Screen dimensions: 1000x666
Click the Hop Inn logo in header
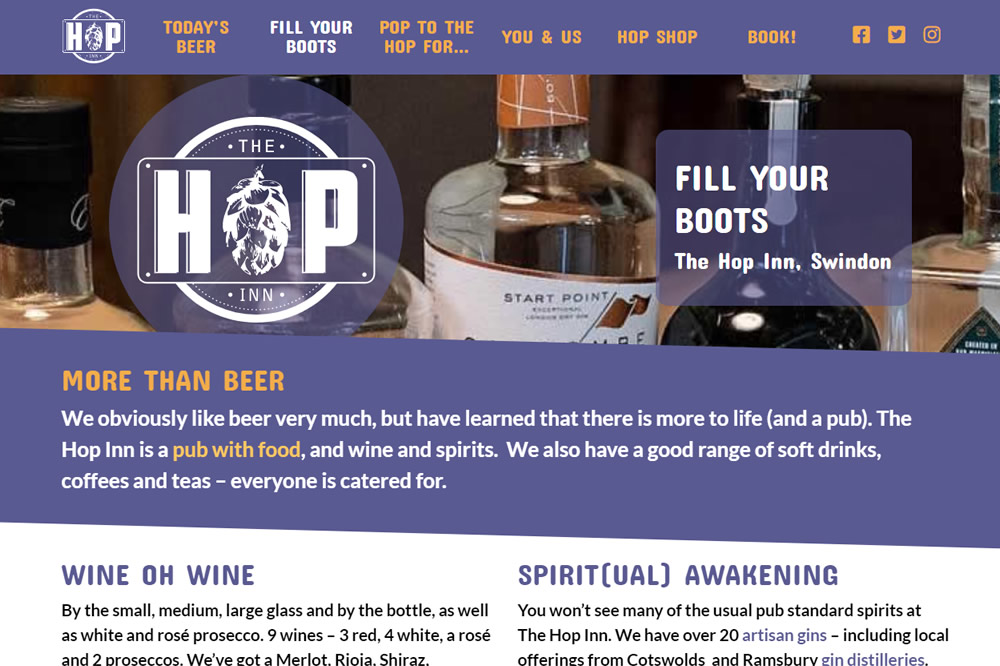pos(93,36)
